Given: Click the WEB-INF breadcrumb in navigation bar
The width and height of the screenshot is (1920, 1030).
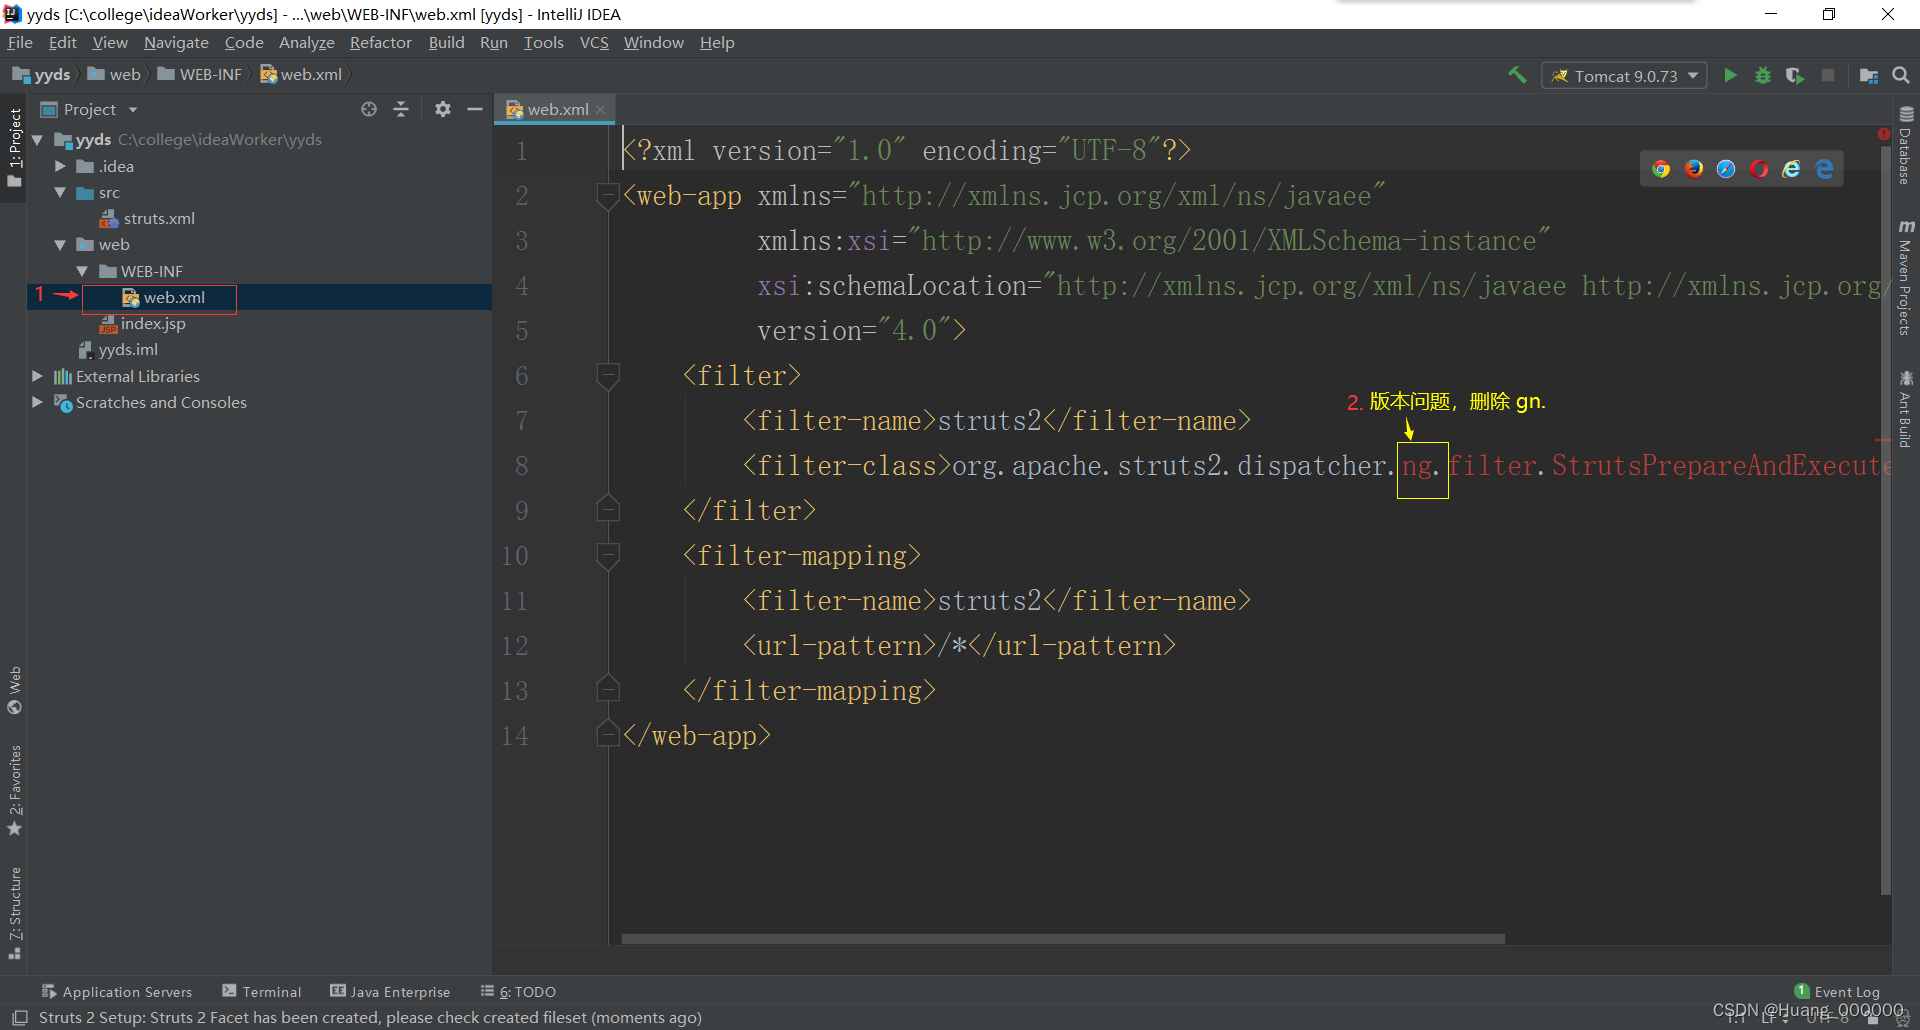Looking at the screenshot, I should [200, 75].
